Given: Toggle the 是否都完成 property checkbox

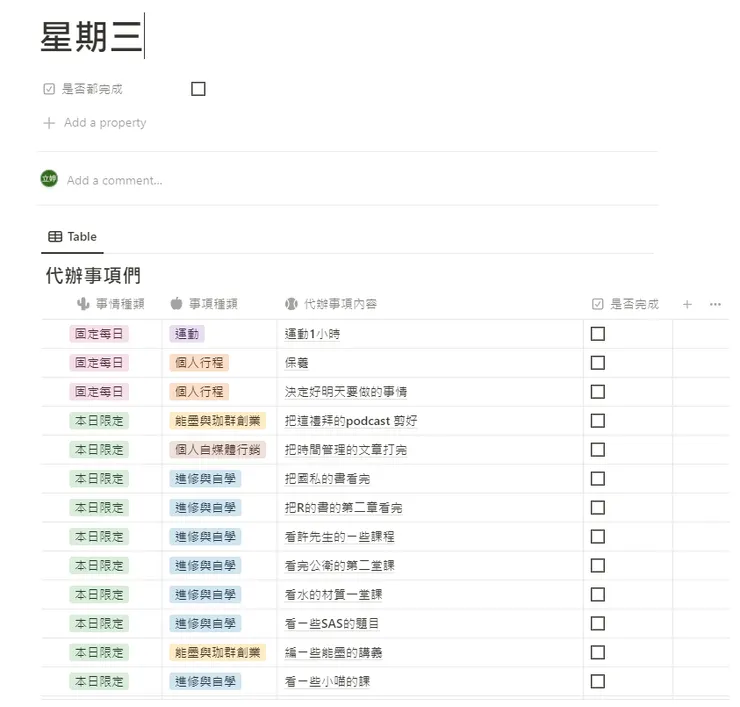Looking at the screenshot, I should pos(198,89).
